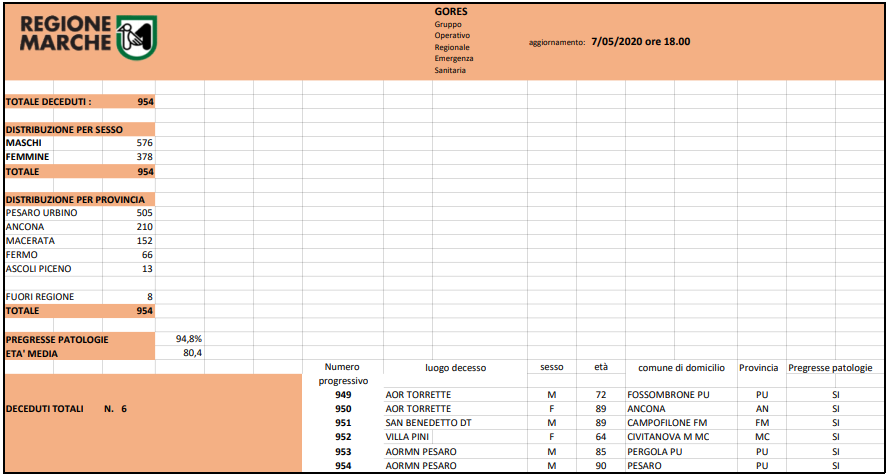890x476 pixels.
Task: Click the ETA' MEDIA value 80,4
Action: coord(193,353)
